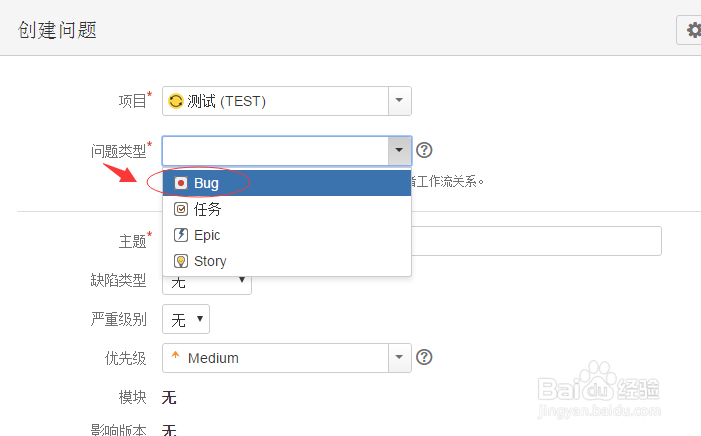Click the 任务 checkbox icon in dropdown
Viewport: 701px width, 436px height.
point(181,209)
